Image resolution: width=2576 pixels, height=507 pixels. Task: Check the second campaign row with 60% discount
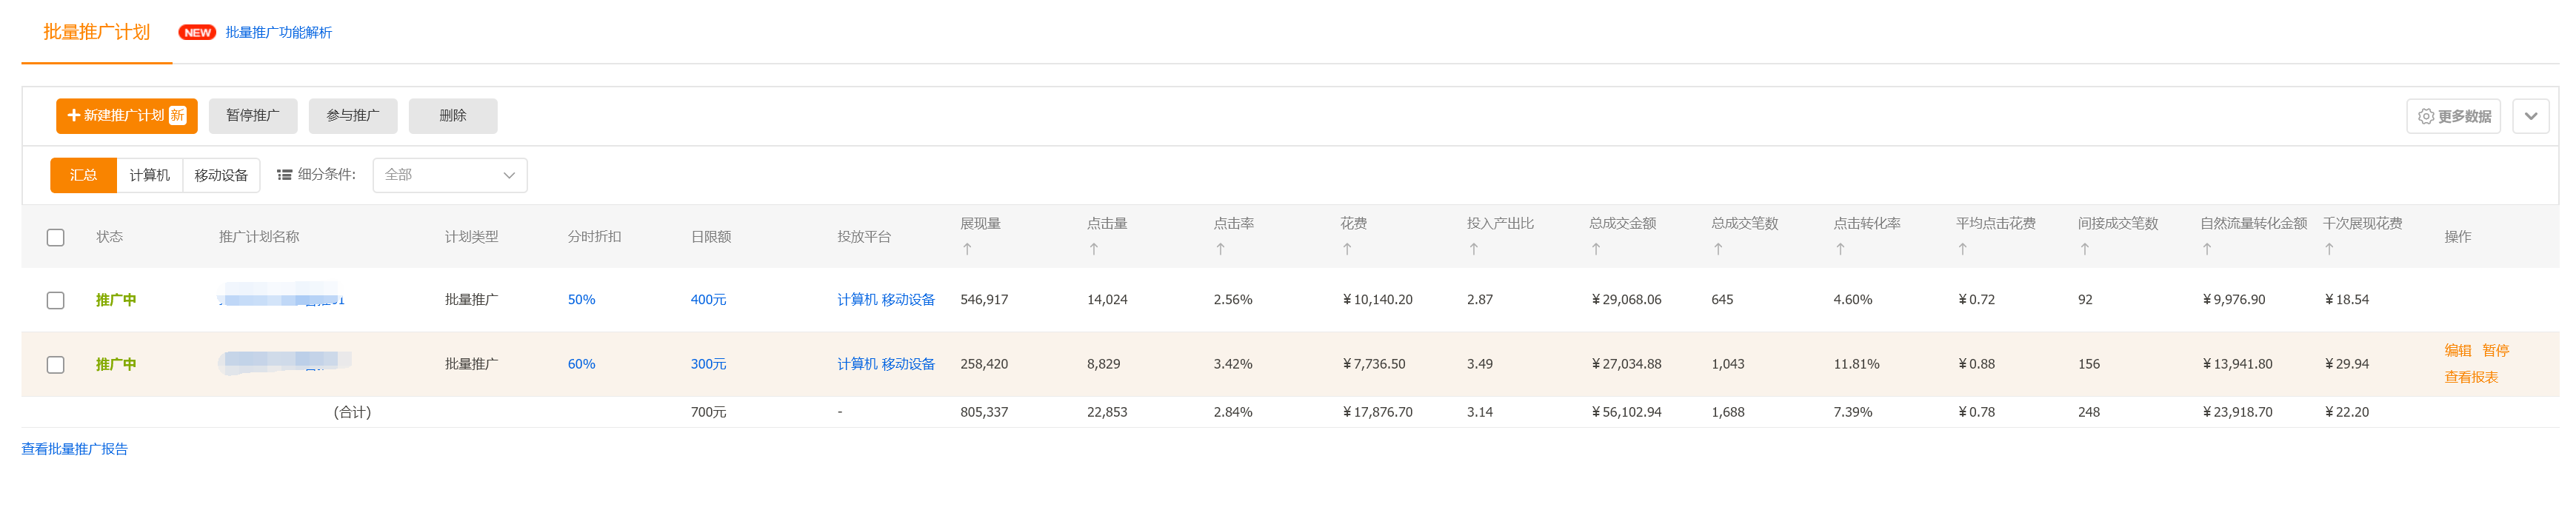pos(56,365)
